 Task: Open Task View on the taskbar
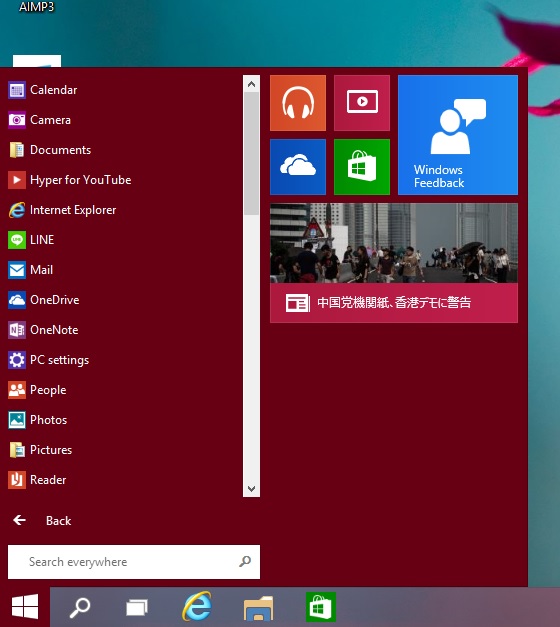(137, 607)
